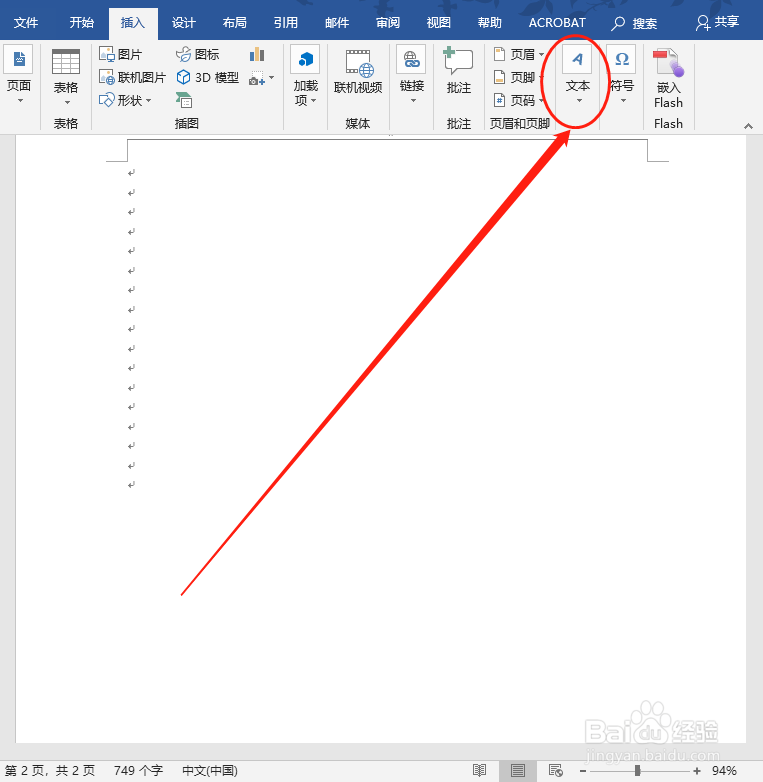Insert Icons (图标)
The width and height of the screenshot is (763, 782).
(x=198, y=54)
